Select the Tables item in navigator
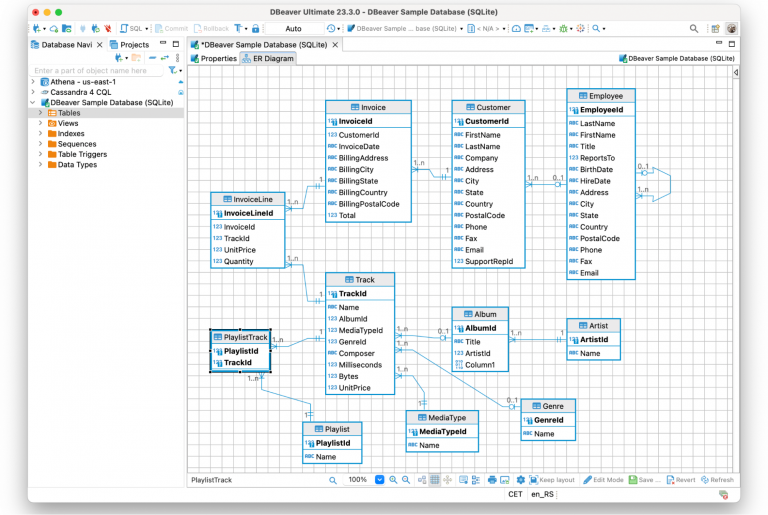This screenshot has height=515, width=768. (69, 113)
